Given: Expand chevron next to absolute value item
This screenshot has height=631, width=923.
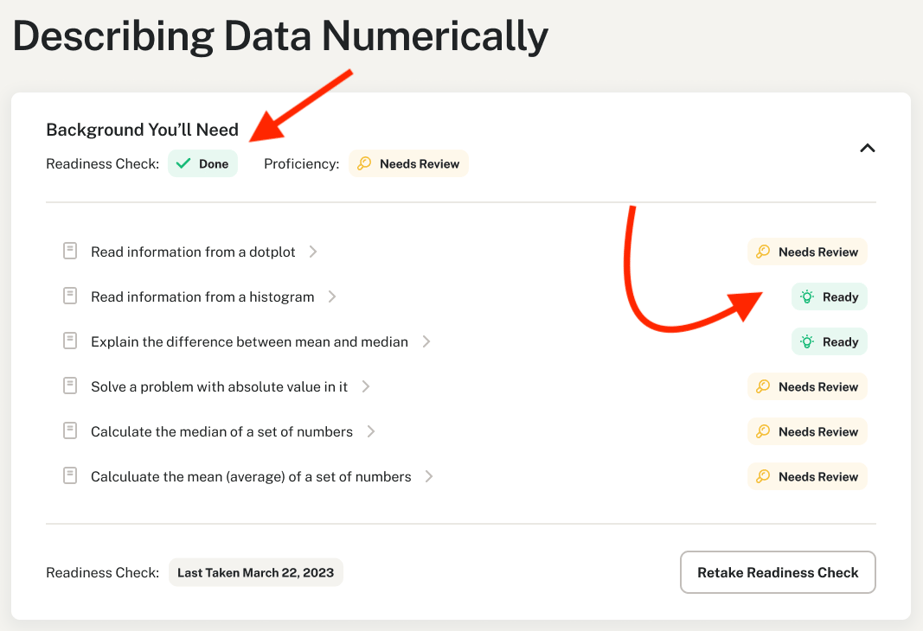Looking at the screenshot, I should click(x=366, y=387).
